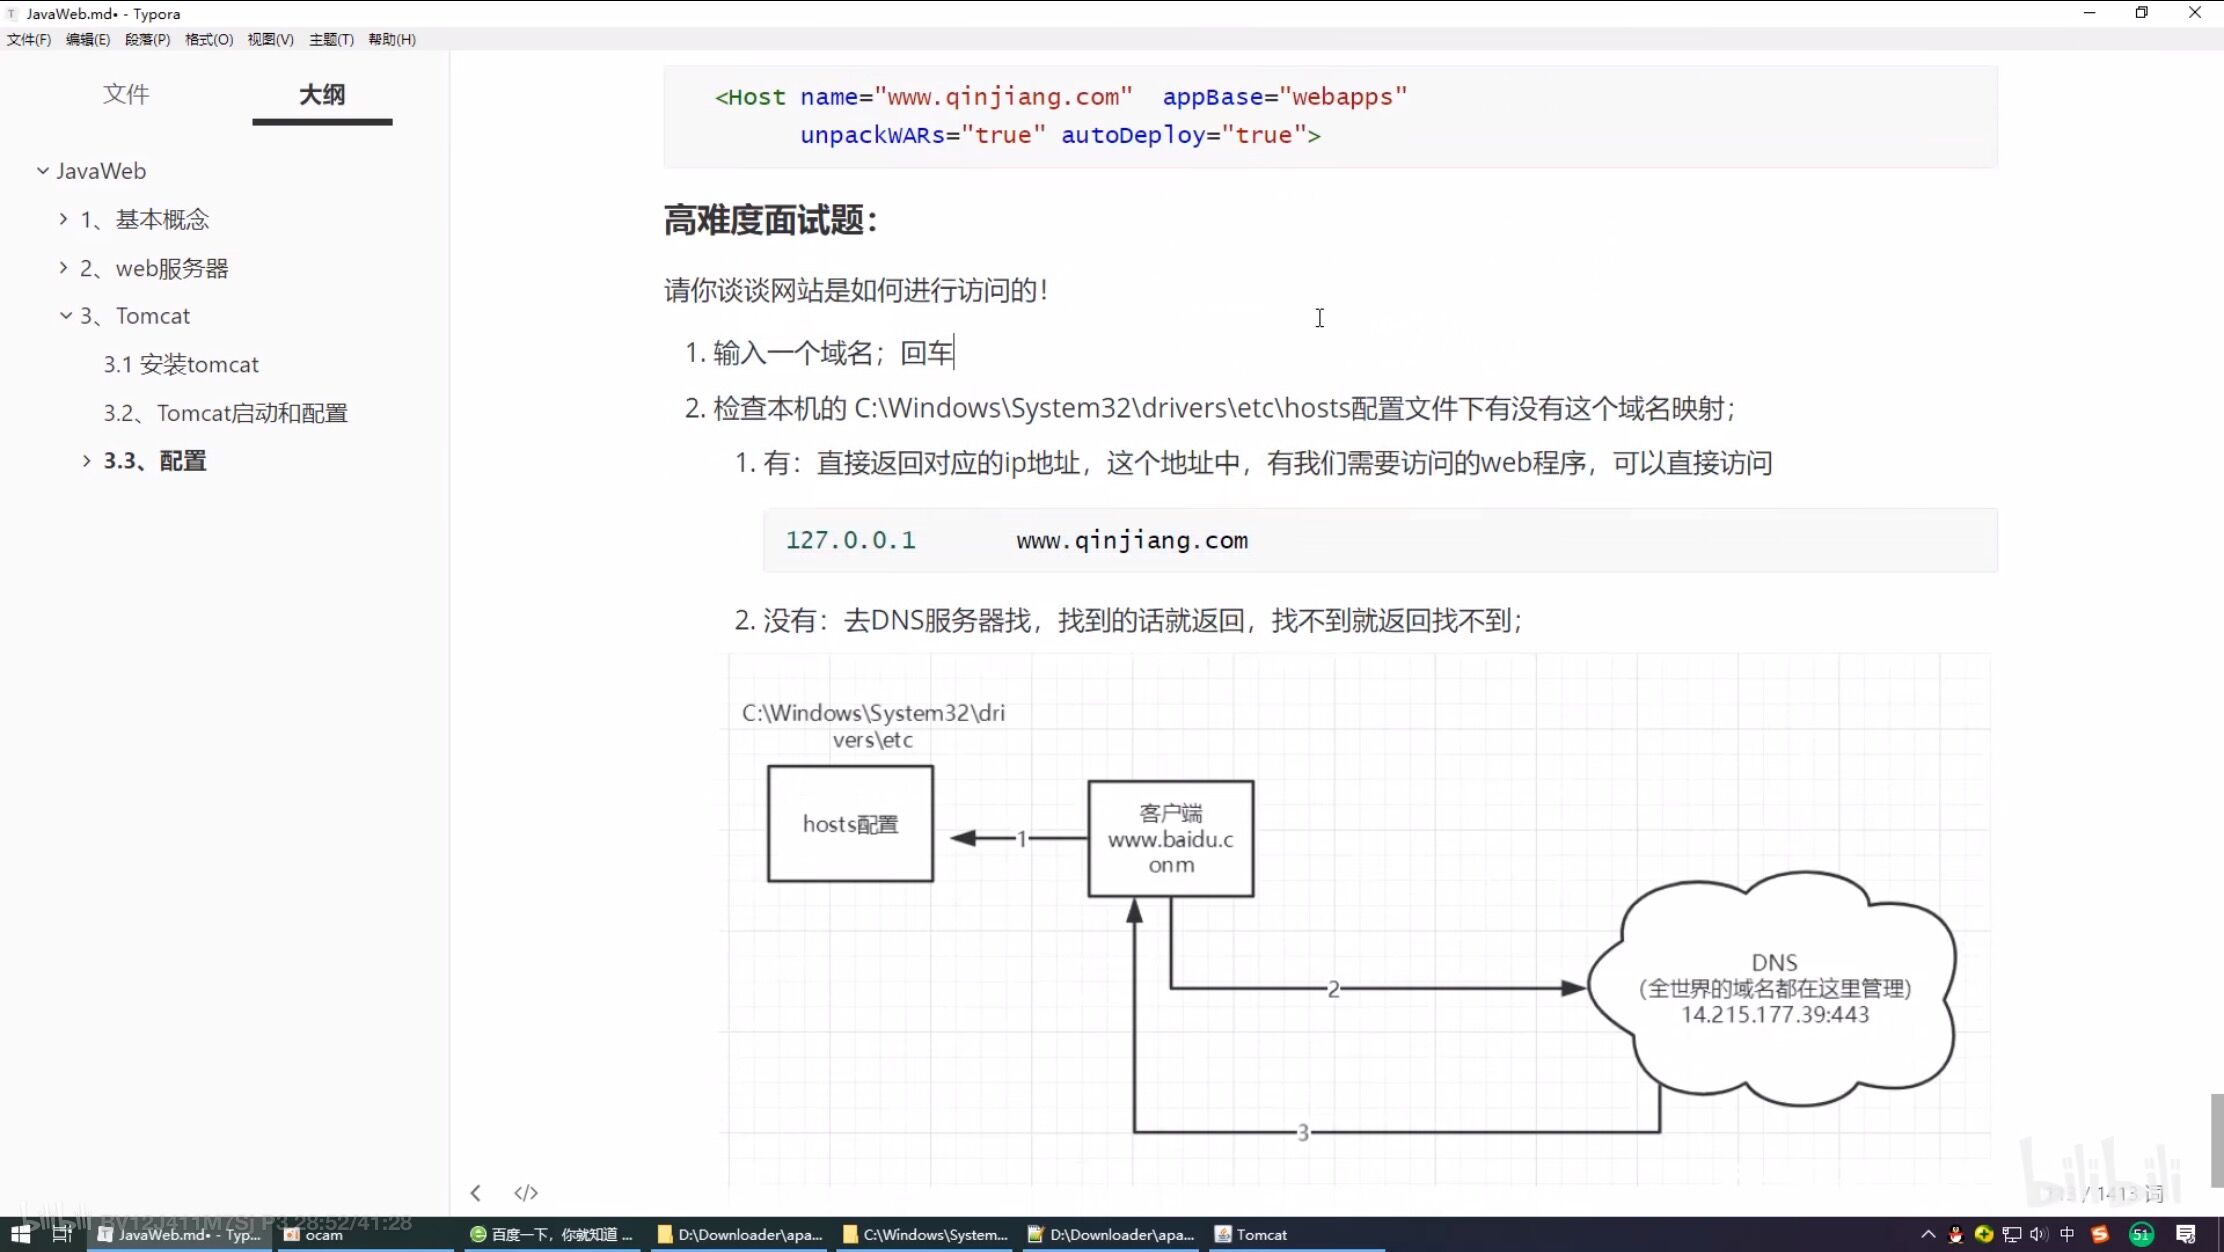2224x1252 pixels.
Task: Toggle Chinese input mode indicator
Action: point(2067,1234)
